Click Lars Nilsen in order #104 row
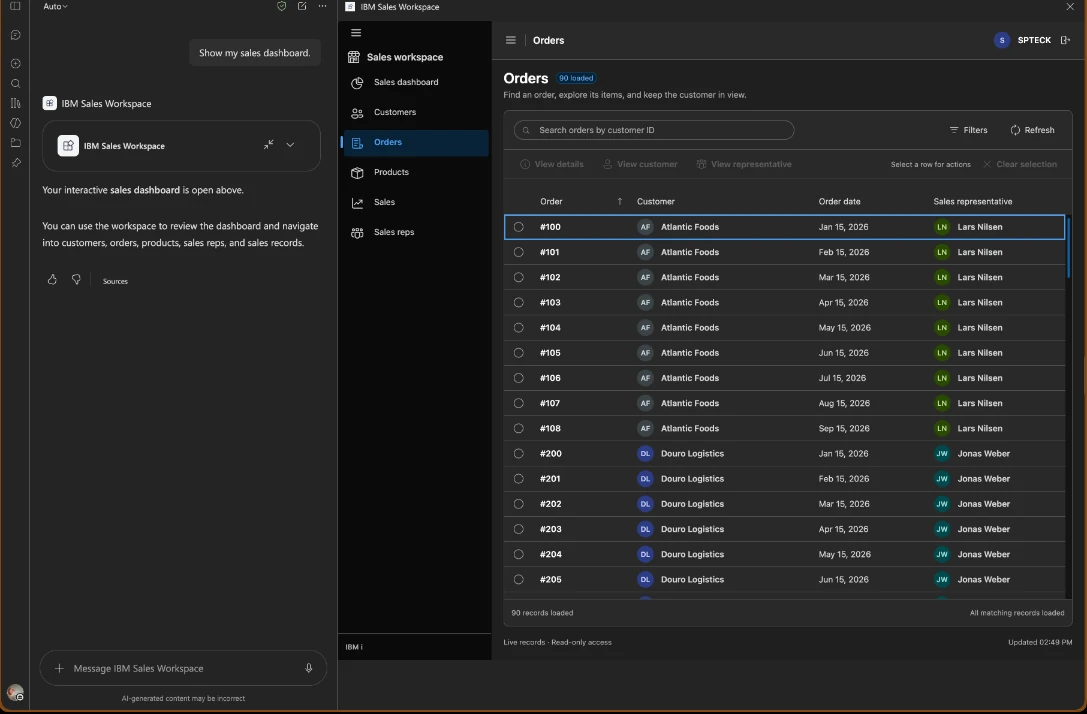Viewport: 1087px width, 714px height. tap(980, 328)
